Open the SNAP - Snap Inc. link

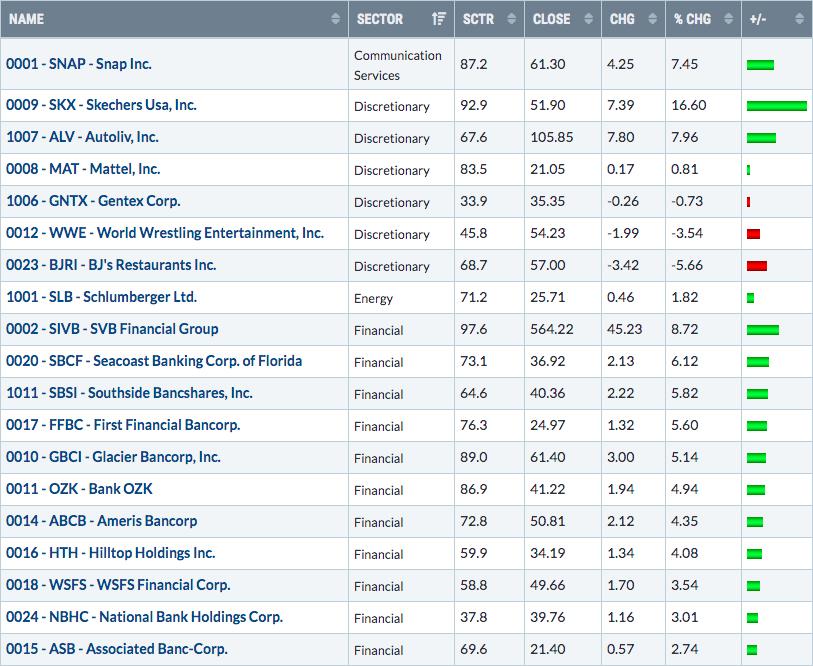pyautogui.click(x=79, y=64)
